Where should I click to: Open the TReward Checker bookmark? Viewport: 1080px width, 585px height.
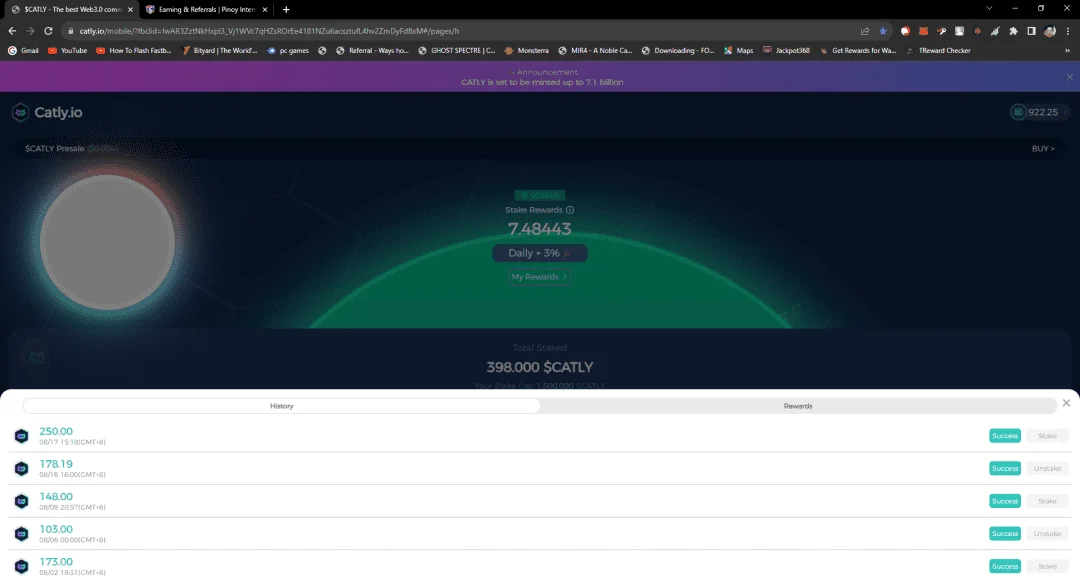click(938, 50)
